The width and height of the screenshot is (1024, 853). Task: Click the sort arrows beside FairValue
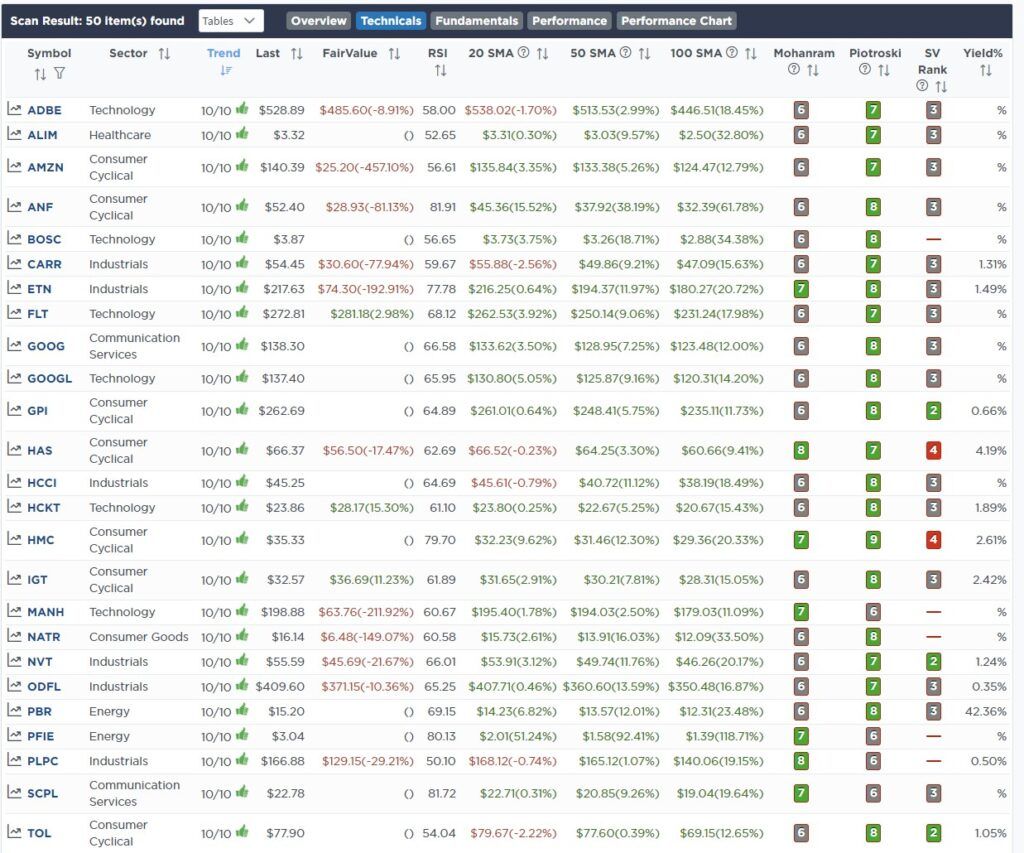click(394, 53)
